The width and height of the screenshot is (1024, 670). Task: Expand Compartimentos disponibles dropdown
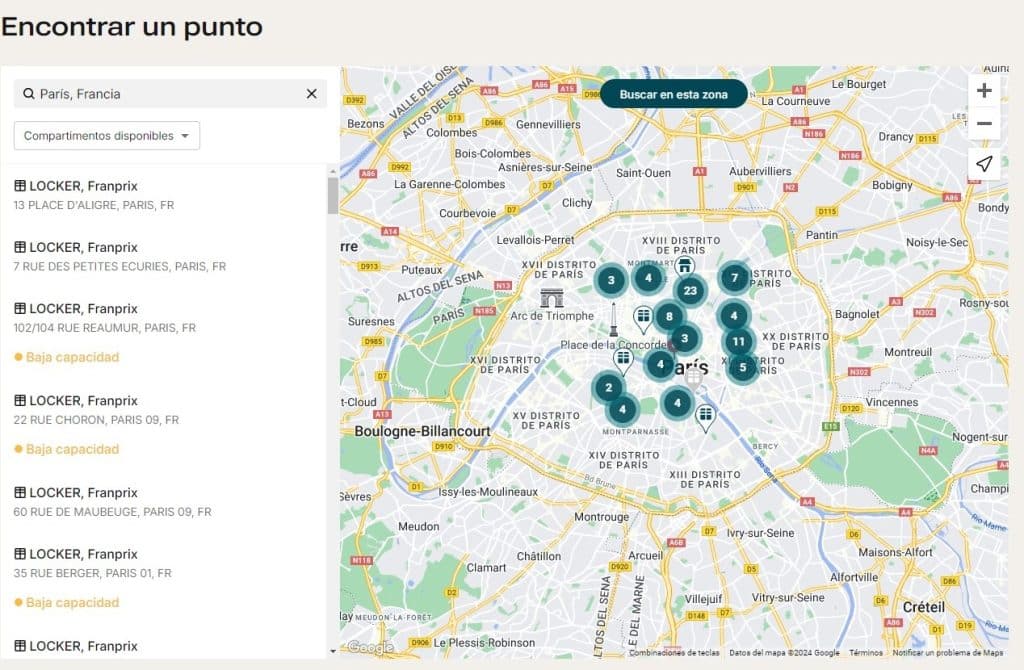point(106,136)
